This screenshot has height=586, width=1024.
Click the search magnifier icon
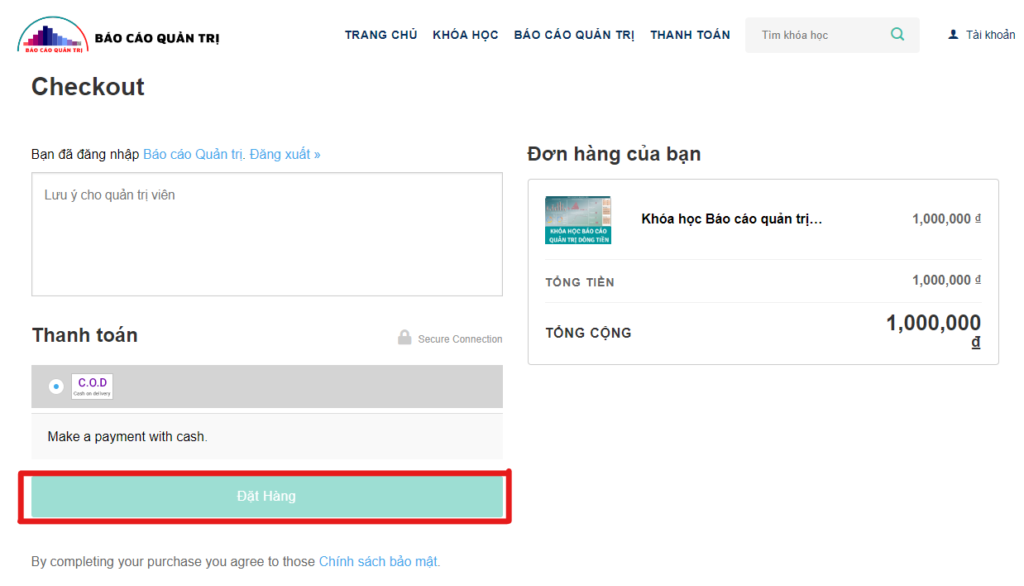coord(897,35)
